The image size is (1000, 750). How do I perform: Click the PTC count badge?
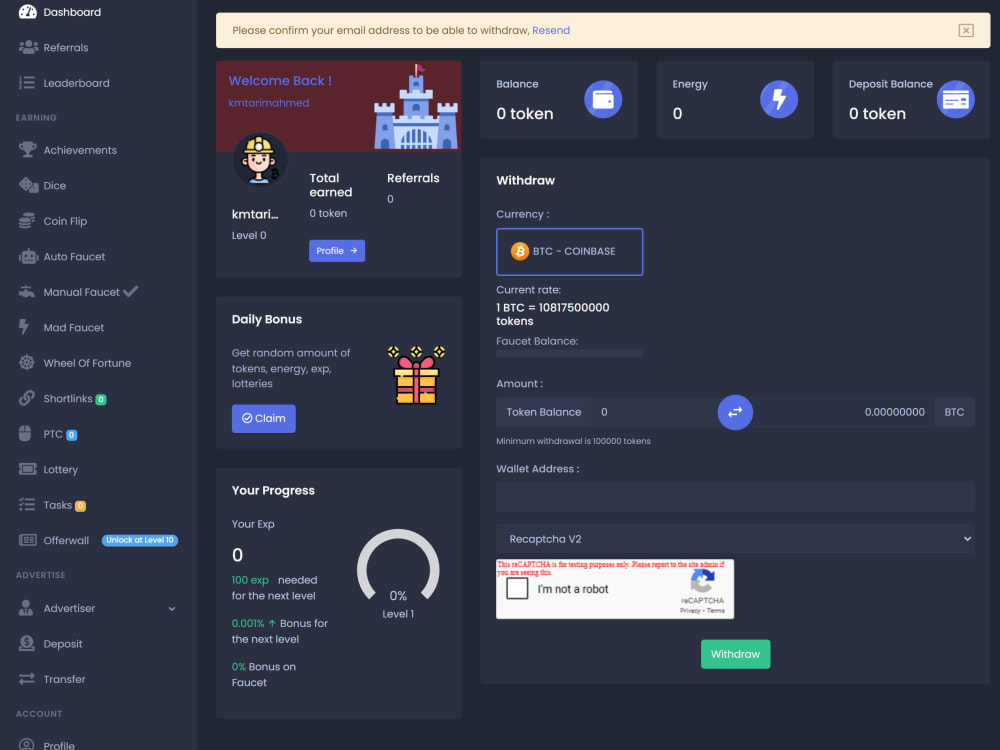pos(71,435)
